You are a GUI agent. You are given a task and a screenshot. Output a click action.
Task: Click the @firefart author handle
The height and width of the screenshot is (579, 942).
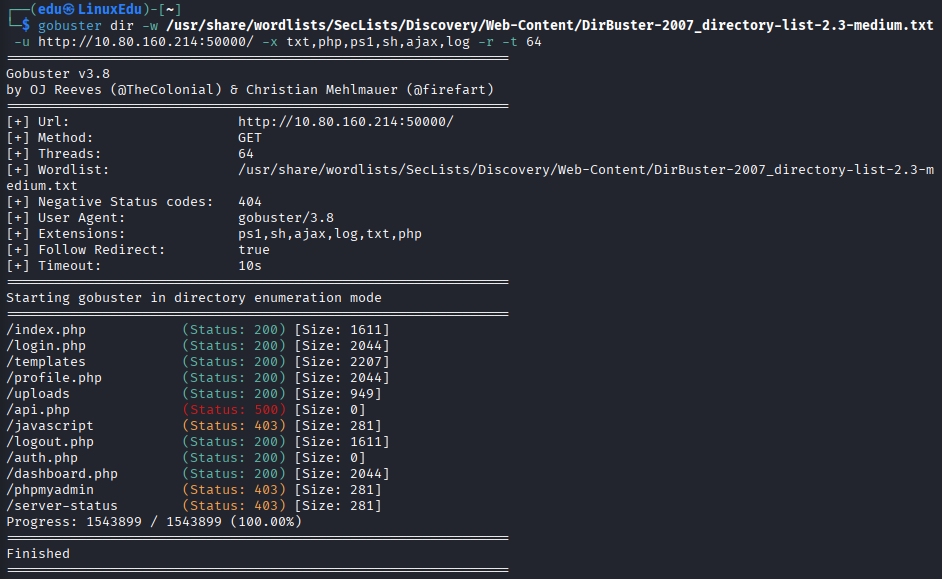450,89
